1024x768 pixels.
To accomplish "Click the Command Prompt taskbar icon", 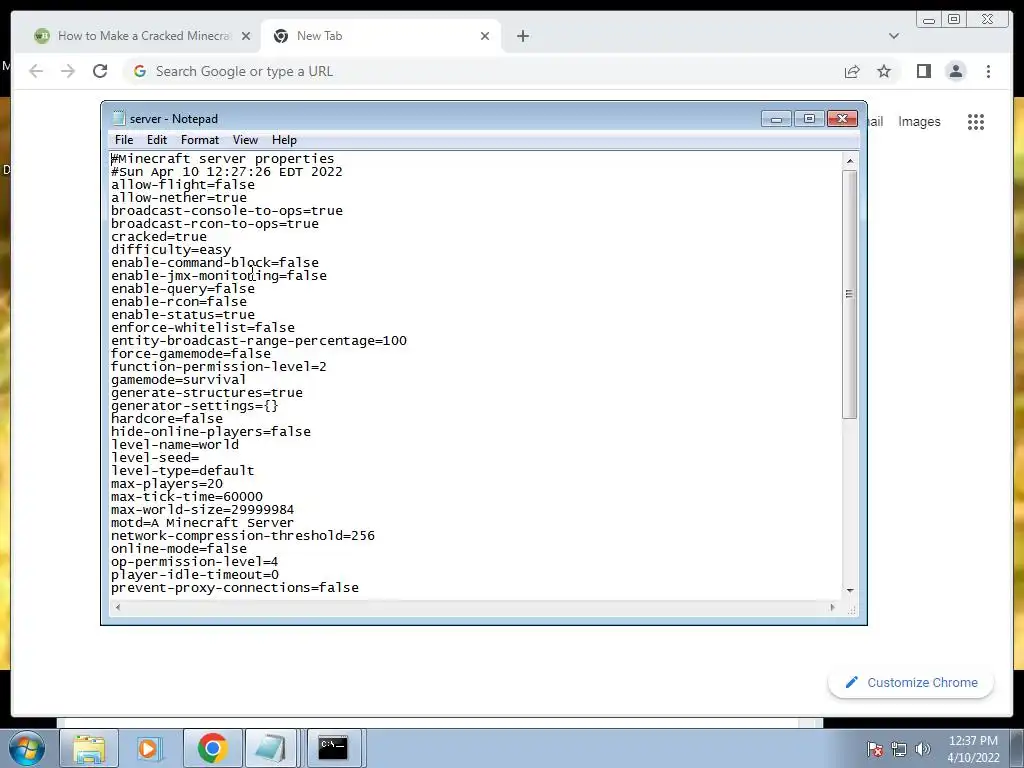I will coord(333,748).
